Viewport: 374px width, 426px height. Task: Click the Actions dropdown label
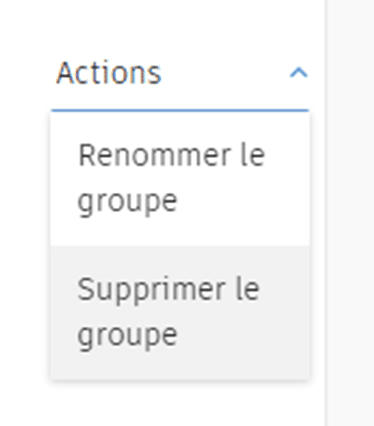click(x=109, y=73)
